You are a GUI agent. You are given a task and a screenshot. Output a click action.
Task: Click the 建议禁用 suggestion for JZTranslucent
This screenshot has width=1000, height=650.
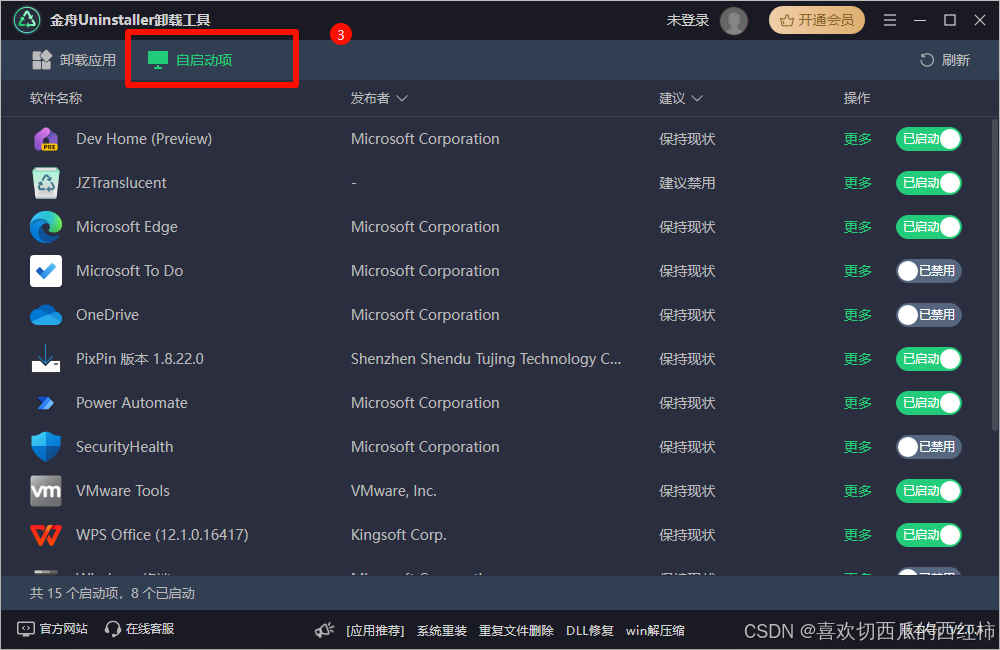687,183
